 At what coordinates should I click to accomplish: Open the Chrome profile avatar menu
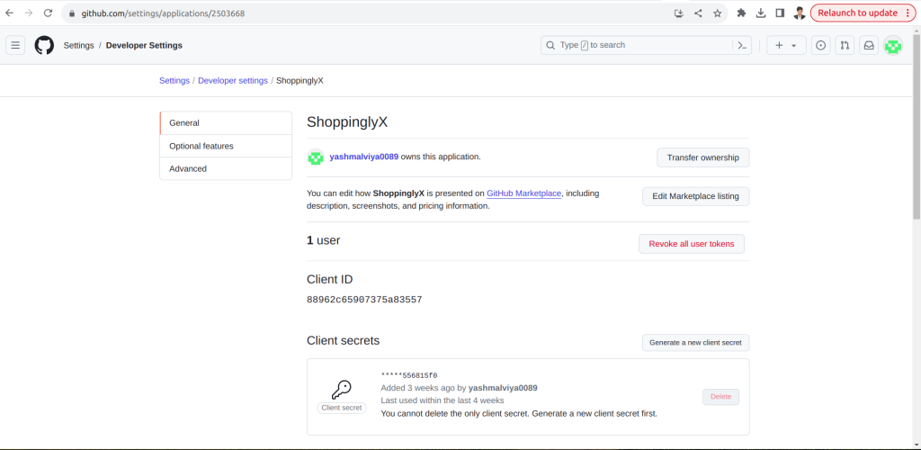click(799, 13)
